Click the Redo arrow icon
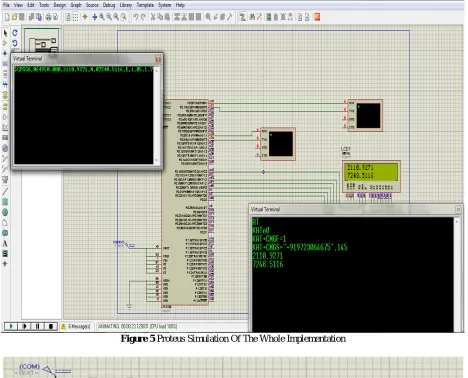Screen dimensions: 468x378 click(x=143, y=17)
